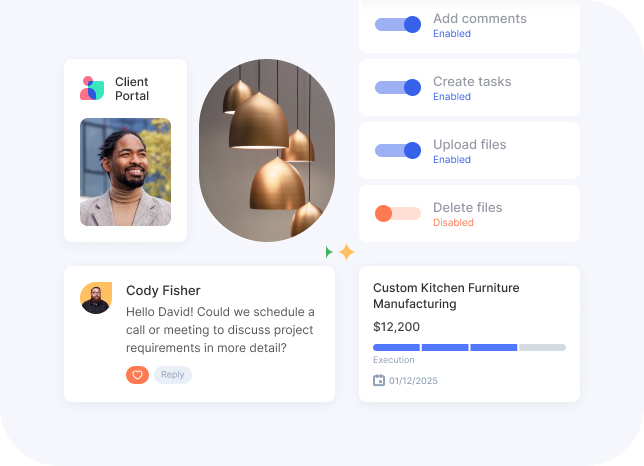The image size is (644, 466).
Task: Click the Client Portal logo icon
Action: 92,88
